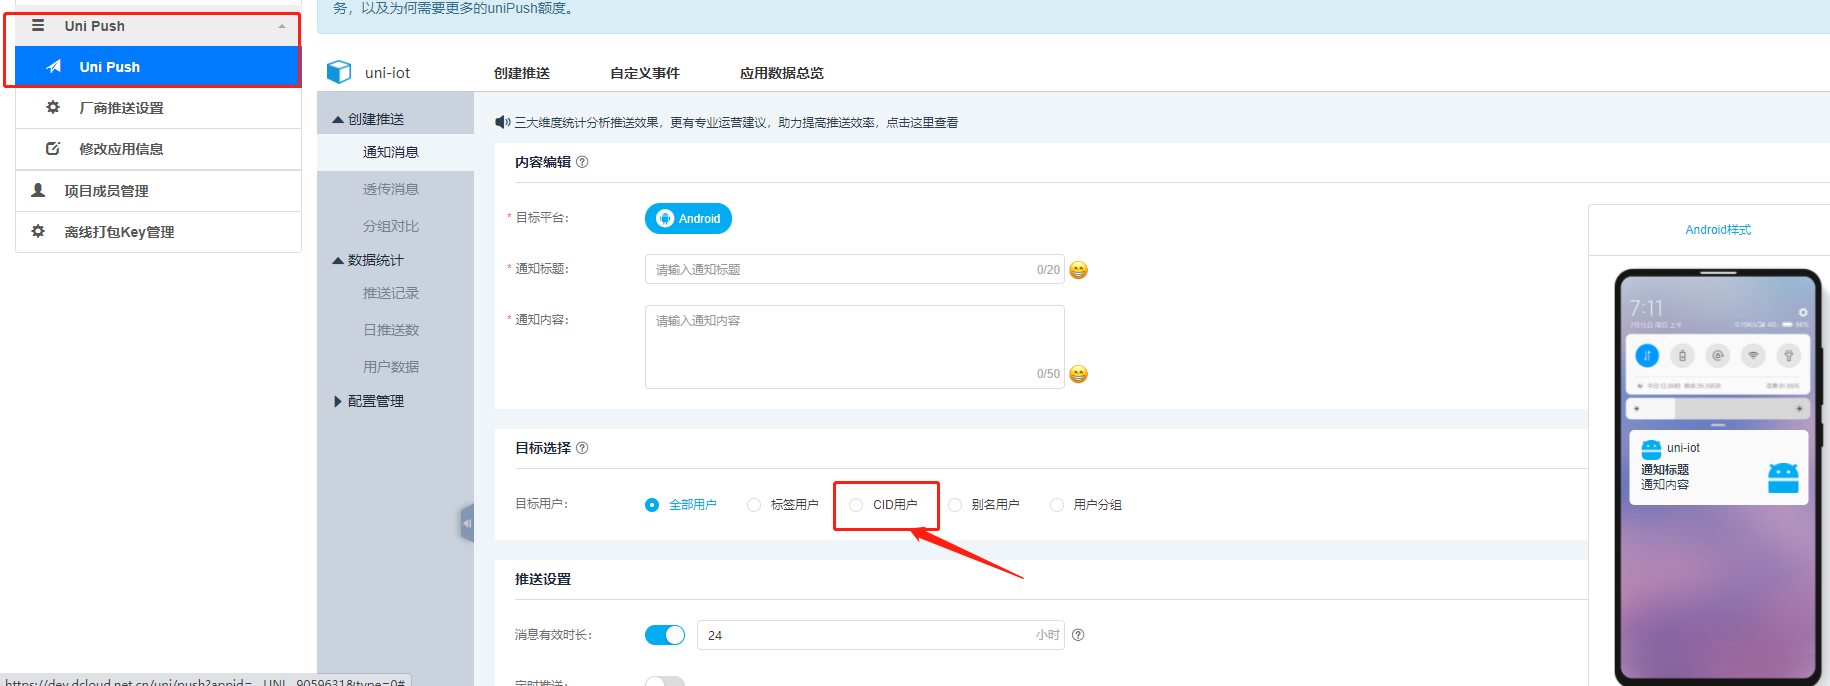Open 日推送数 in the side tree
1830x686 pixels.
pos(391,330)
